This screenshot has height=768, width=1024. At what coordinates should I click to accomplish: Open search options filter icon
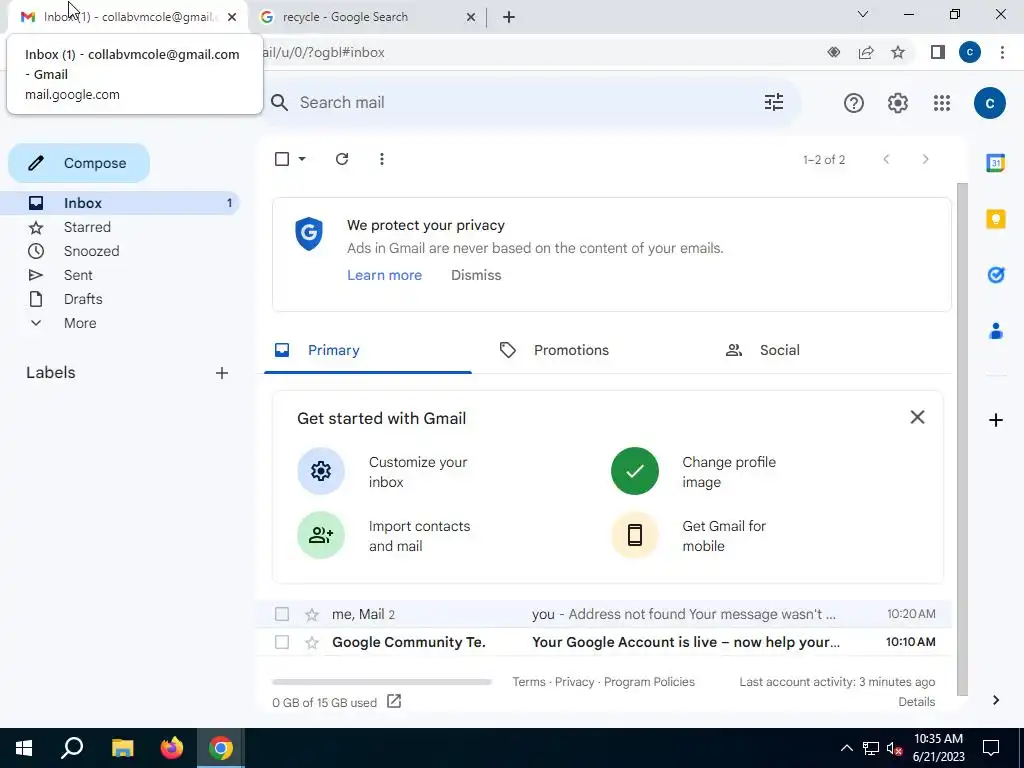pos(774,103)
